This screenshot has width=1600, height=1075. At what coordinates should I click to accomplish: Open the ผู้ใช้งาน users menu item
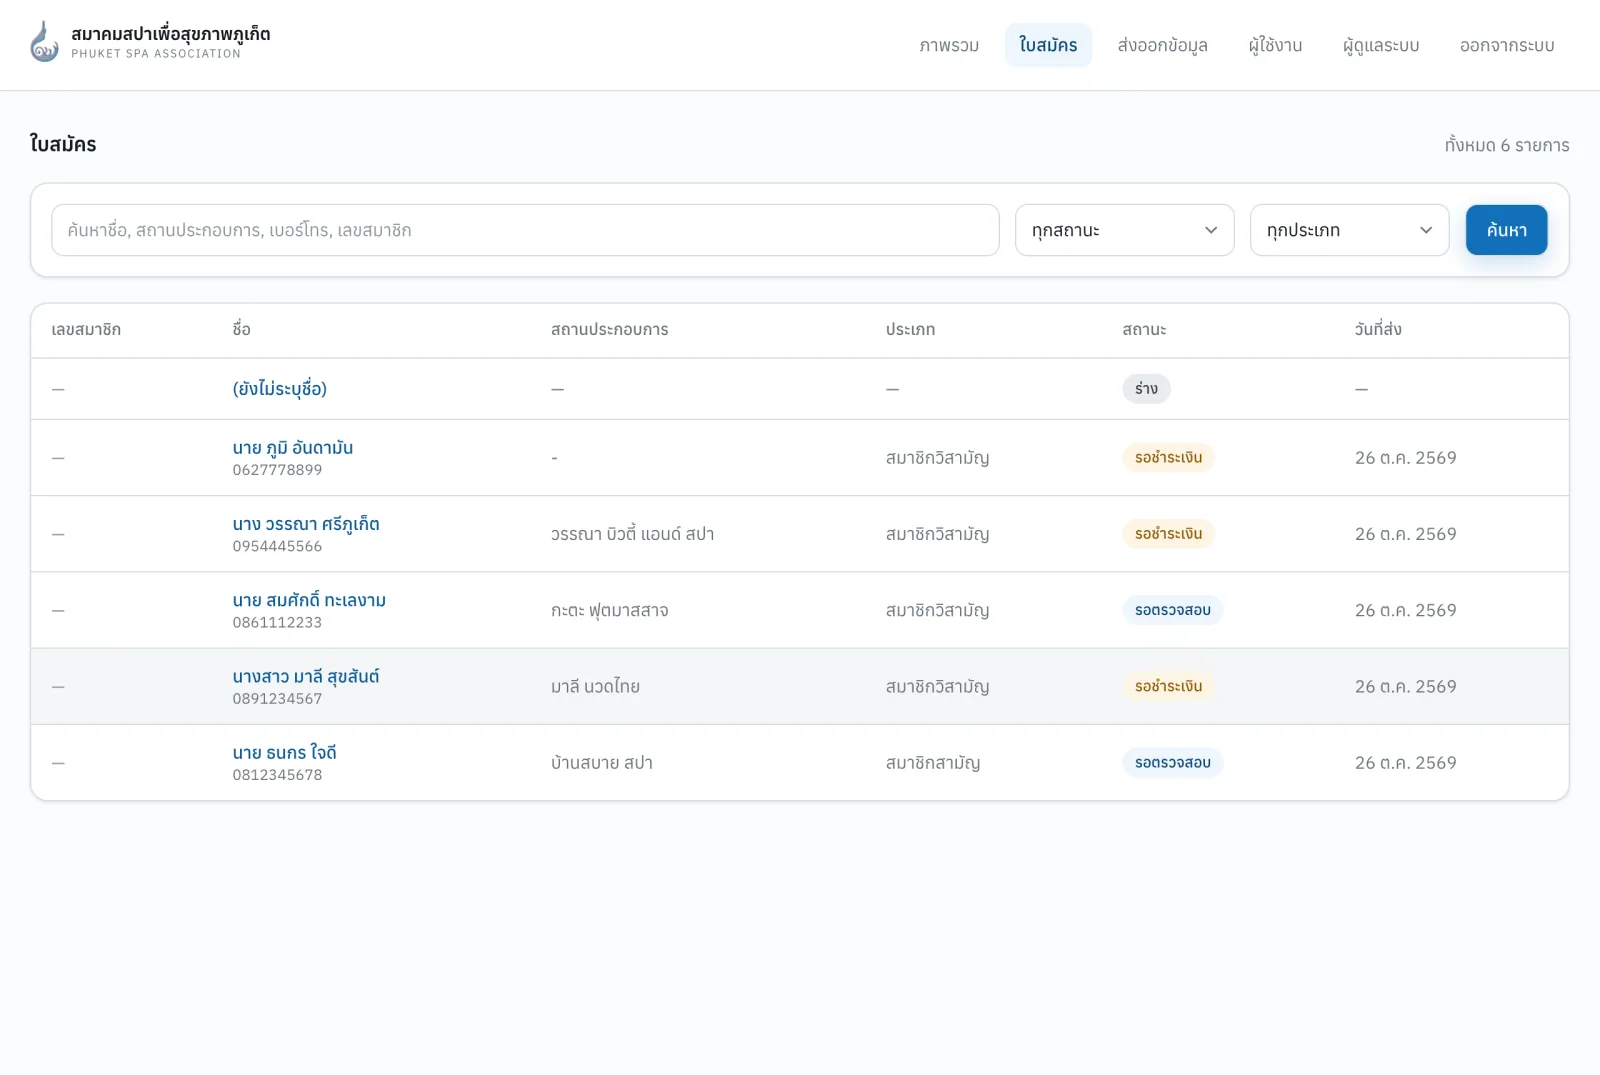pyautogui.click(x=1275, y=45)
